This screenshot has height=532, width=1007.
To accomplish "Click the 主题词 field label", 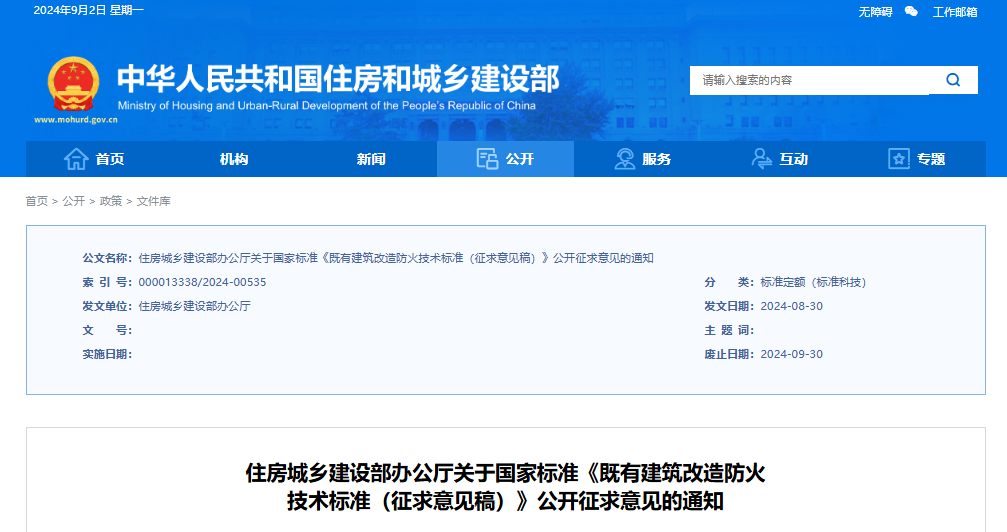I will click(729, 330).
